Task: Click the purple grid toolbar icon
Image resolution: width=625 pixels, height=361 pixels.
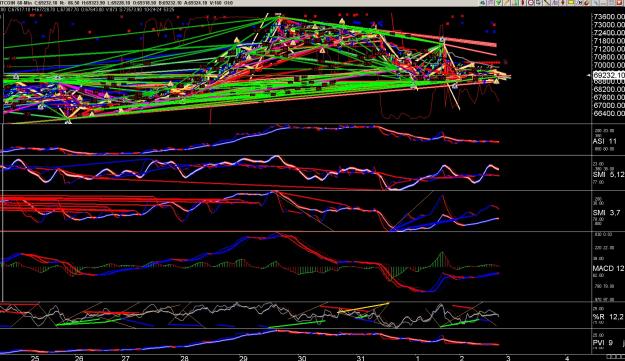Action: tap(491, 2)
